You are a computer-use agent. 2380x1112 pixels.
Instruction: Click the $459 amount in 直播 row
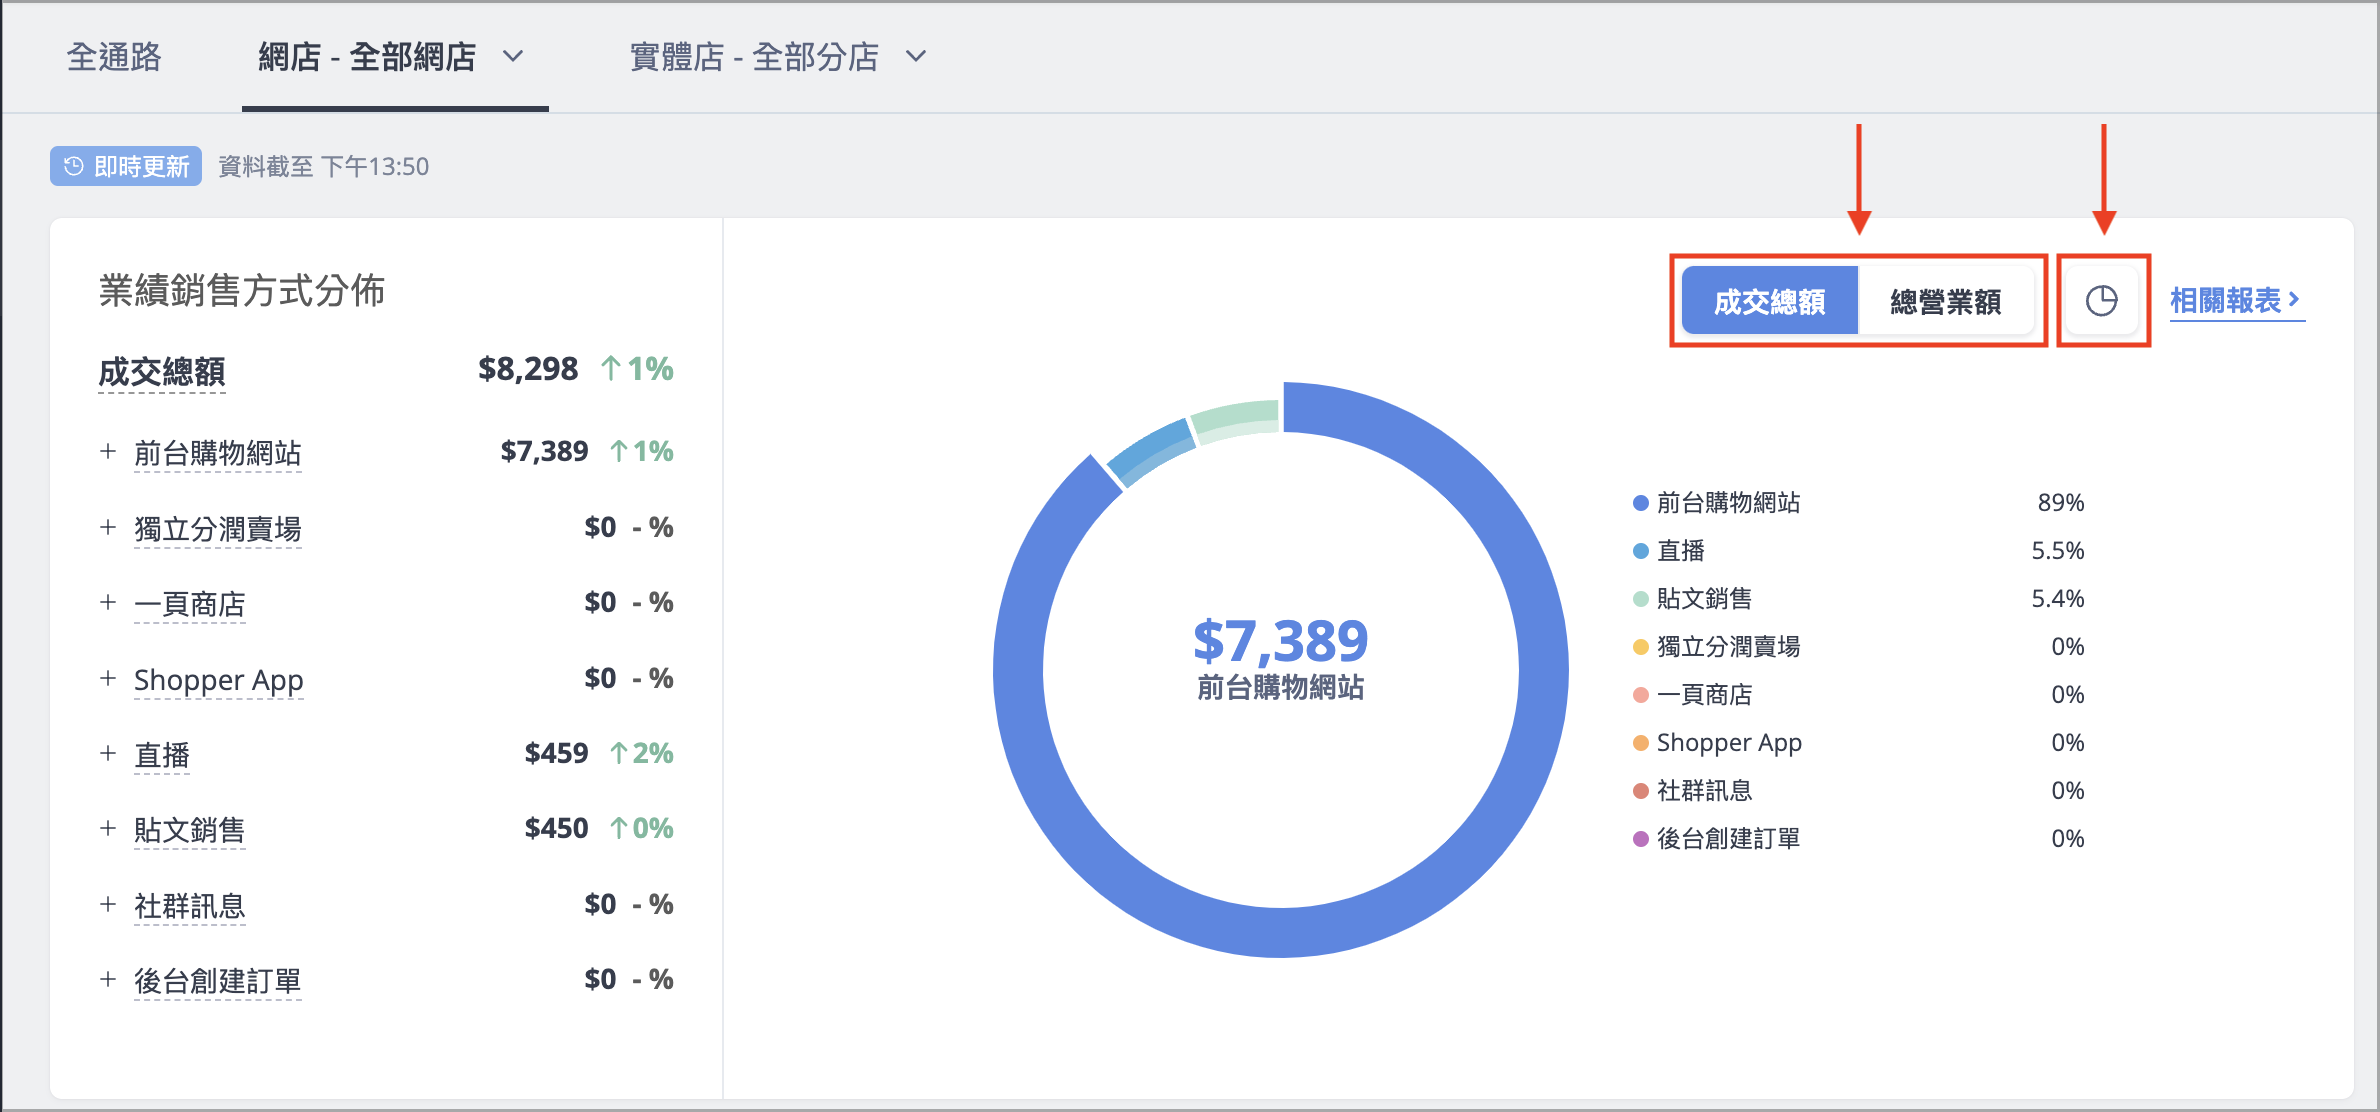556,753
